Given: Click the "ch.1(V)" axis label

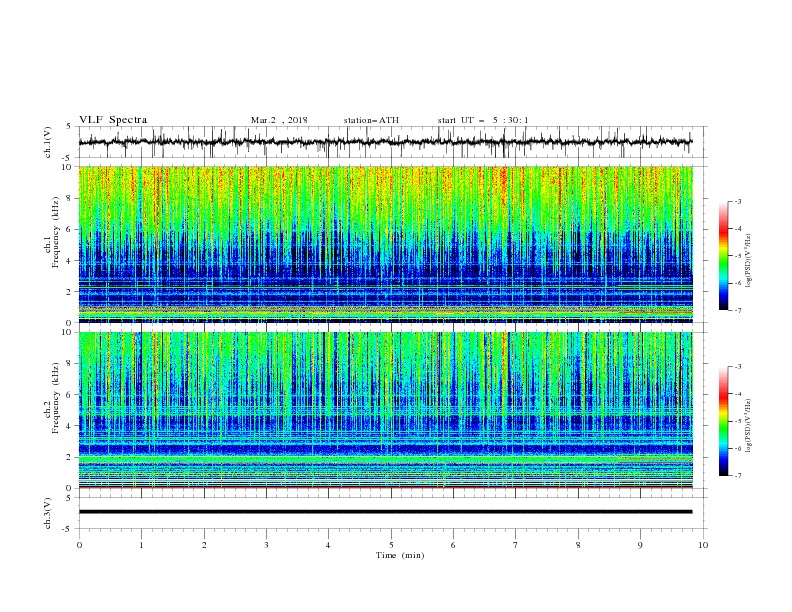Looking at the screenshot, I should pyautogui.click(x=48, y=142).
